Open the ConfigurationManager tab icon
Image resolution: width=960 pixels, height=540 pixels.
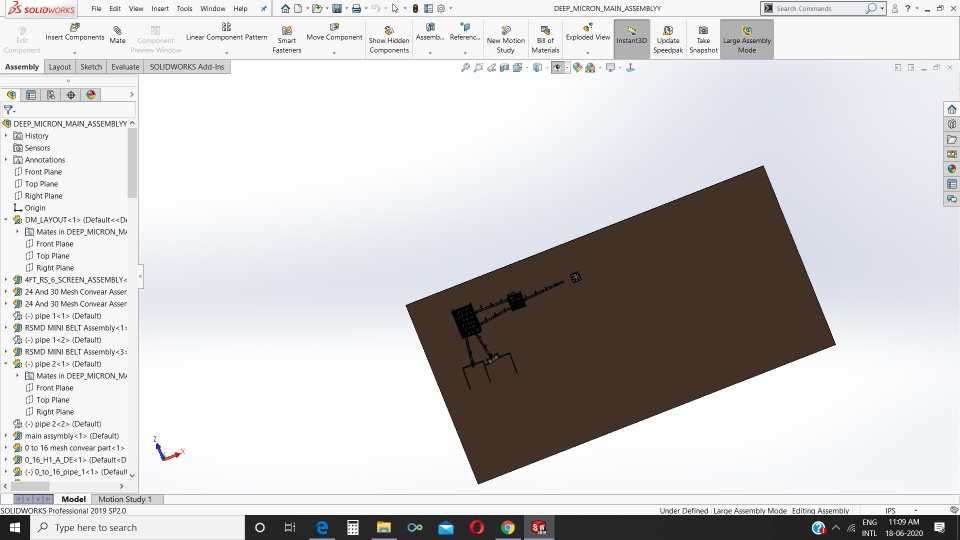[x=51, y=95]
